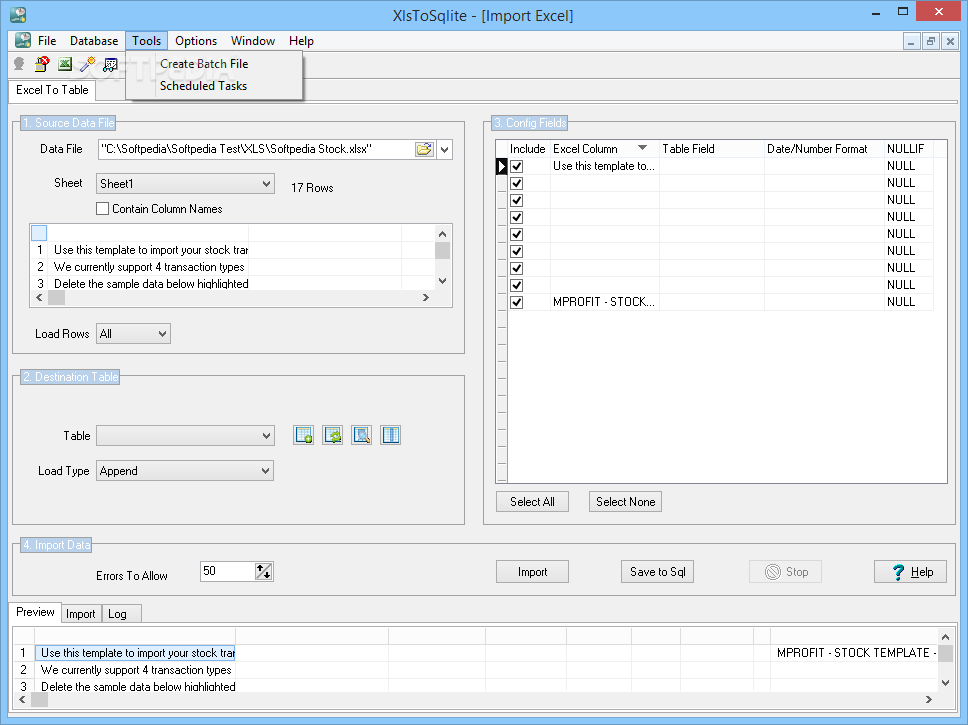Click the row selector arrow in Config Fields
This screenshot has height=725, width=968.
click(501, 166)
